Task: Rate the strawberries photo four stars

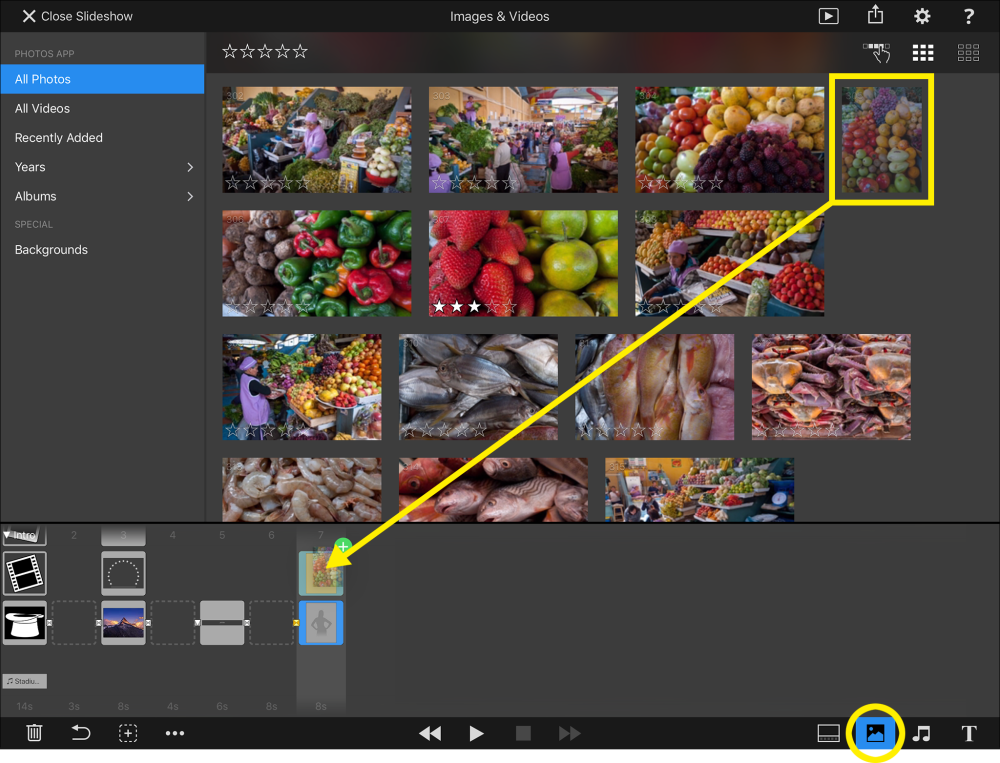Action: (492, 307)
